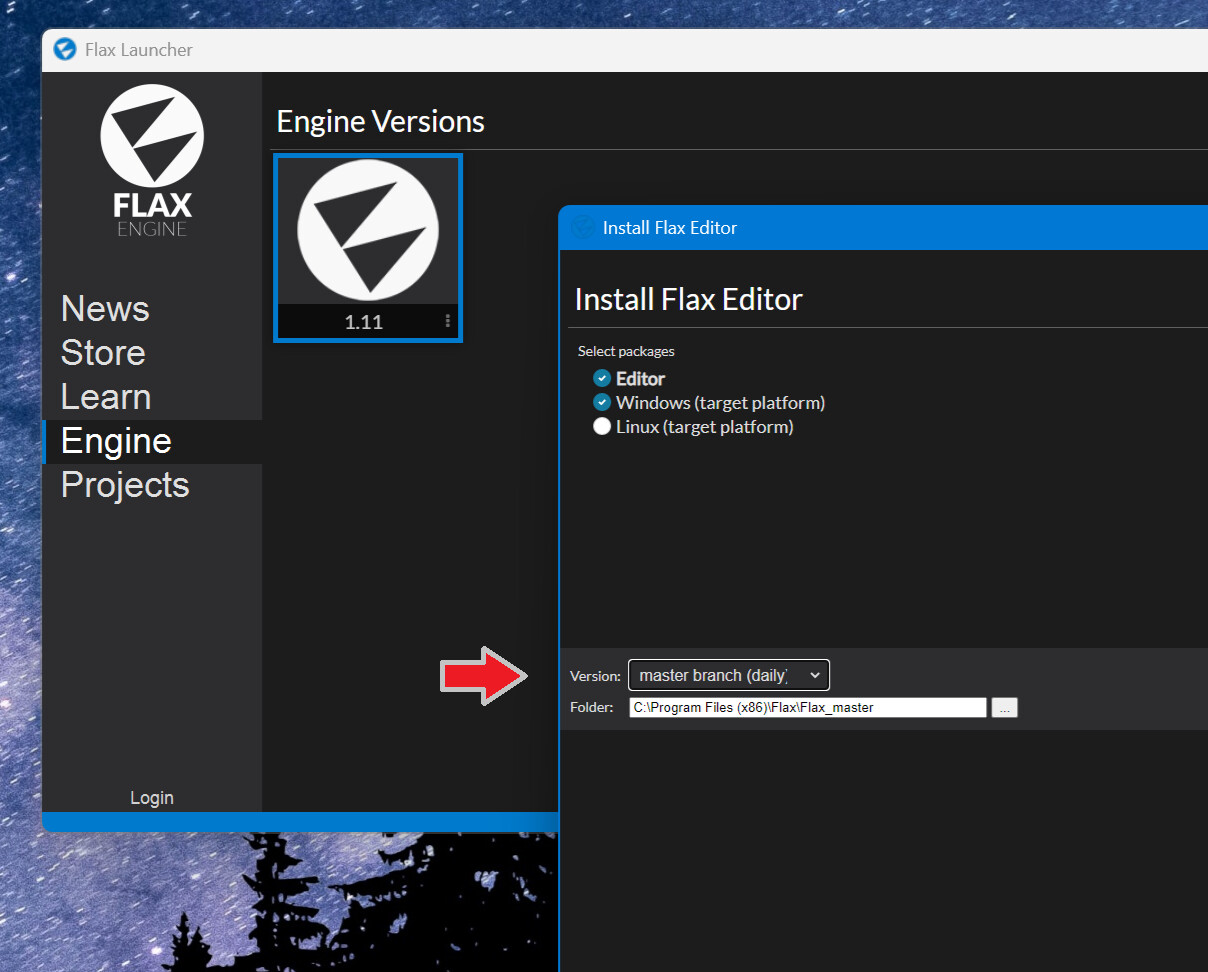
Task: Click the Engine Versions heading
Action: coord(380,122)
